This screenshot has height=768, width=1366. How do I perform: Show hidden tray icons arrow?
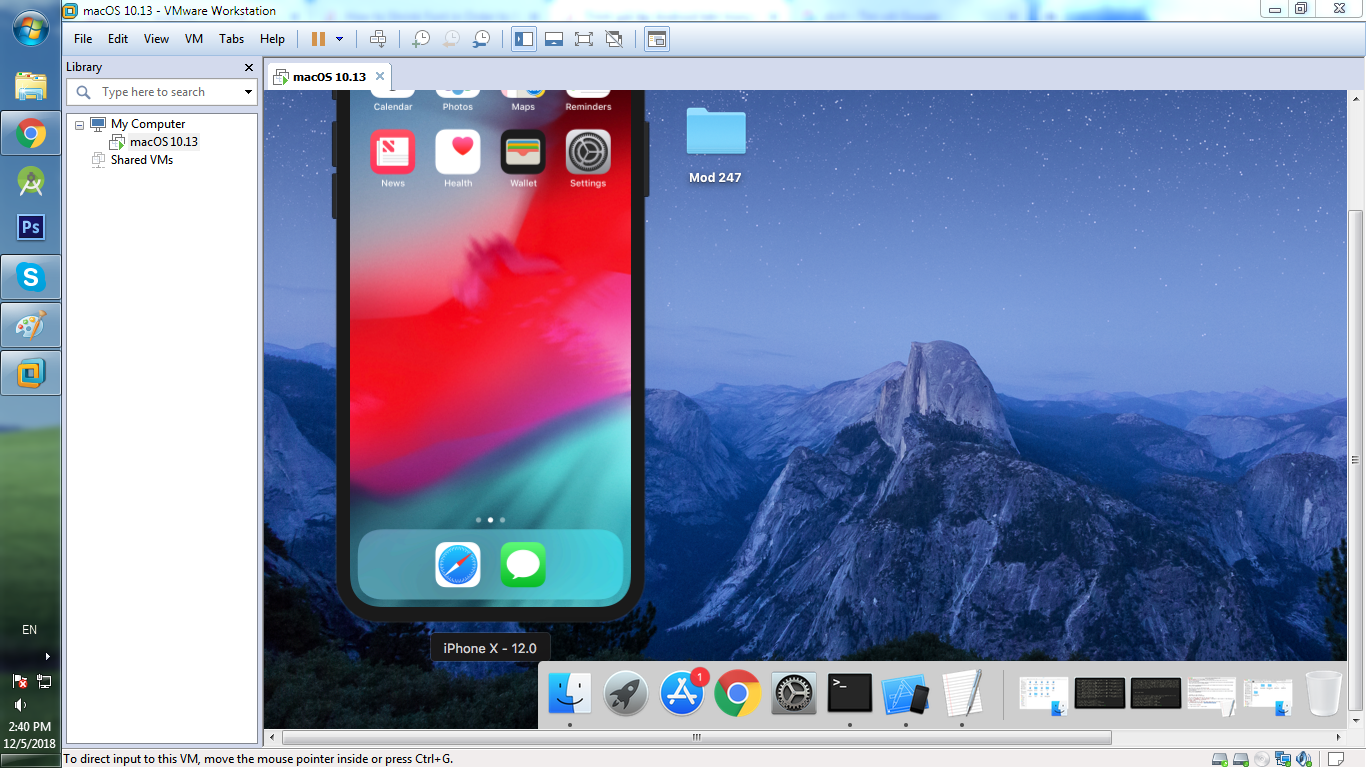coord(47,657)
